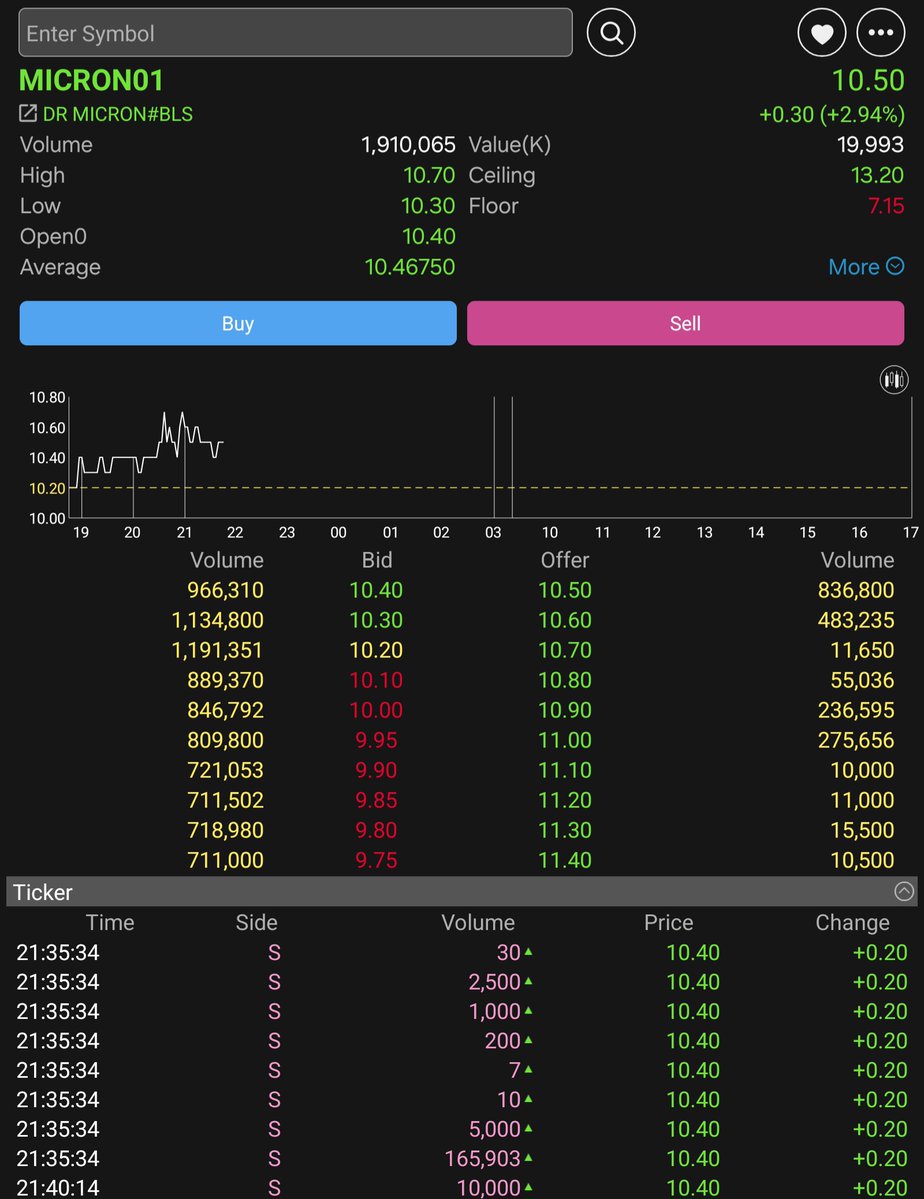Click bid volume 966,310
This screenshot has height=1199, width=924.
coord(225,590)
